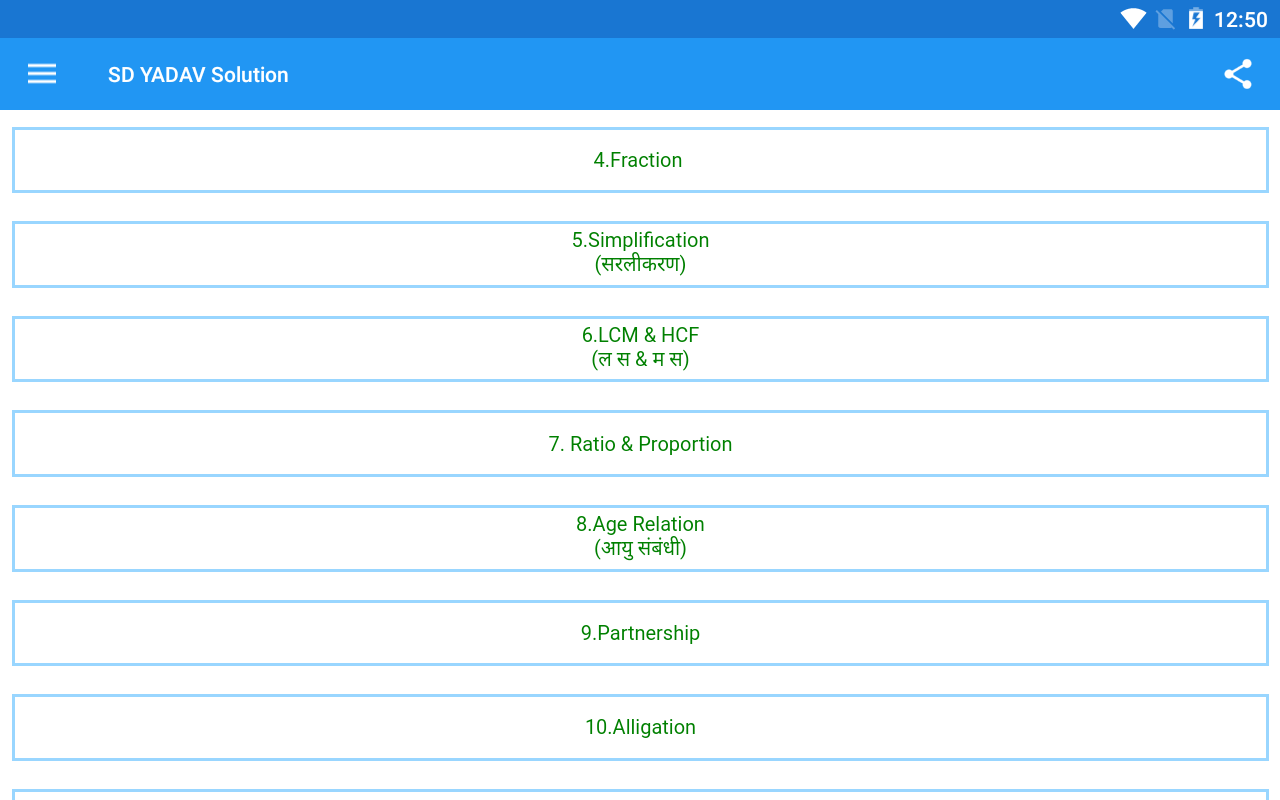The image size is (1280, 800).
Task: Check the Wi-Fi status icon
Action: (x=1133, y=19)
